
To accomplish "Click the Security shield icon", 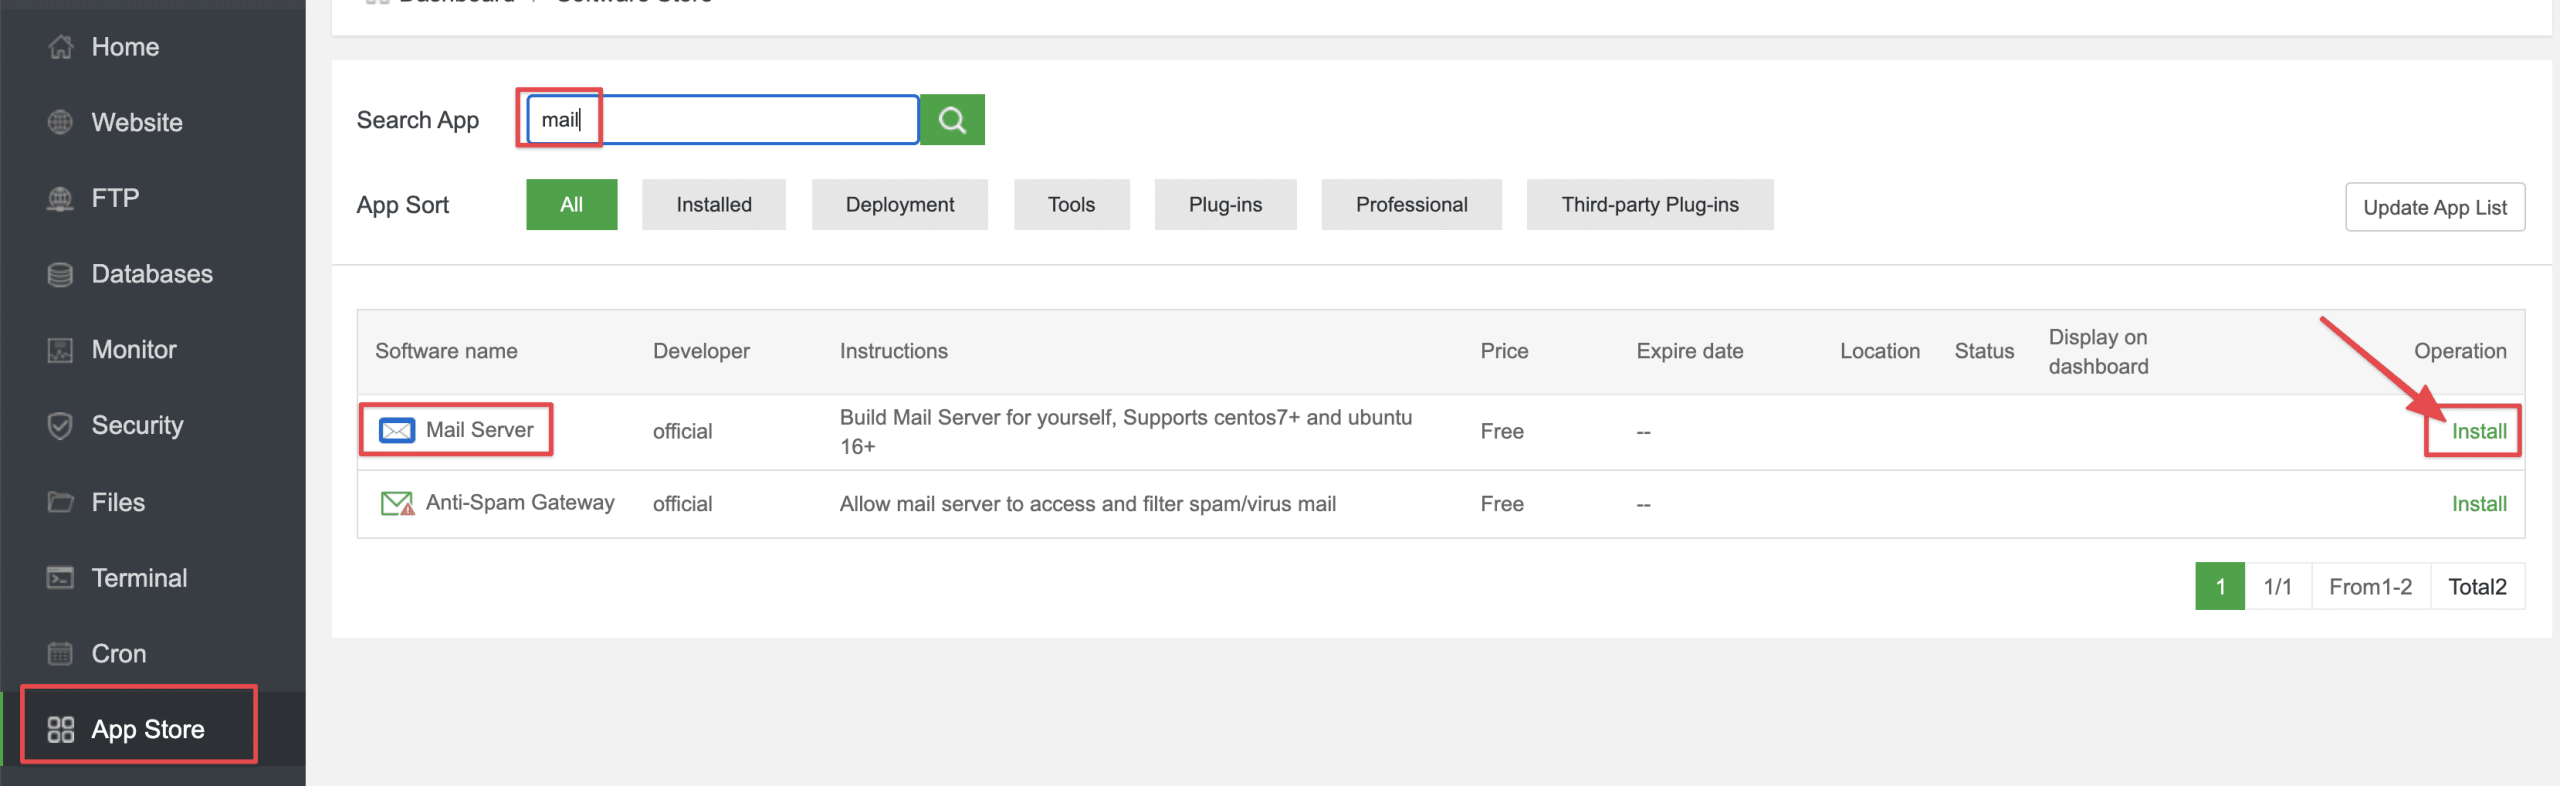I will click(x=60, y=426).
